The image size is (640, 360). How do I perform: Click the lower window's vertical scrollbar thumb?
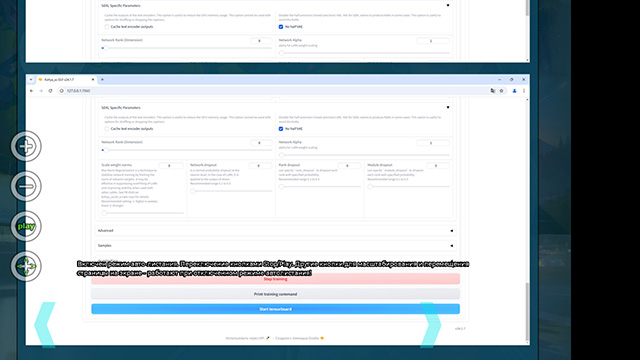pos(527,311)
